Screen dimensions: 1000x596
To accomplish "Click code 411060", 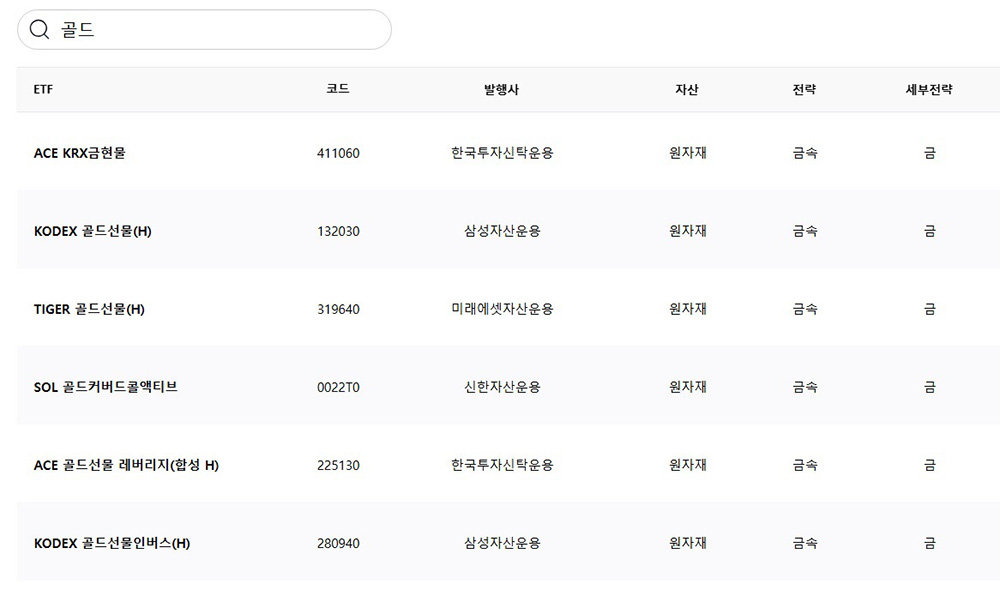I will (338, 153).
